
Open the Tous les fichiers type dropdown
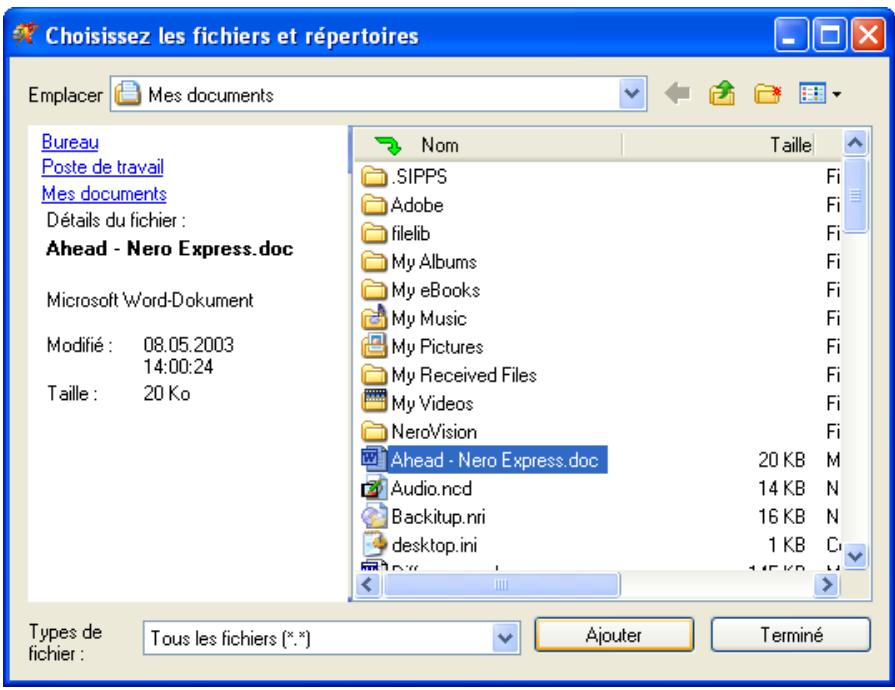[x=505, y=637]
